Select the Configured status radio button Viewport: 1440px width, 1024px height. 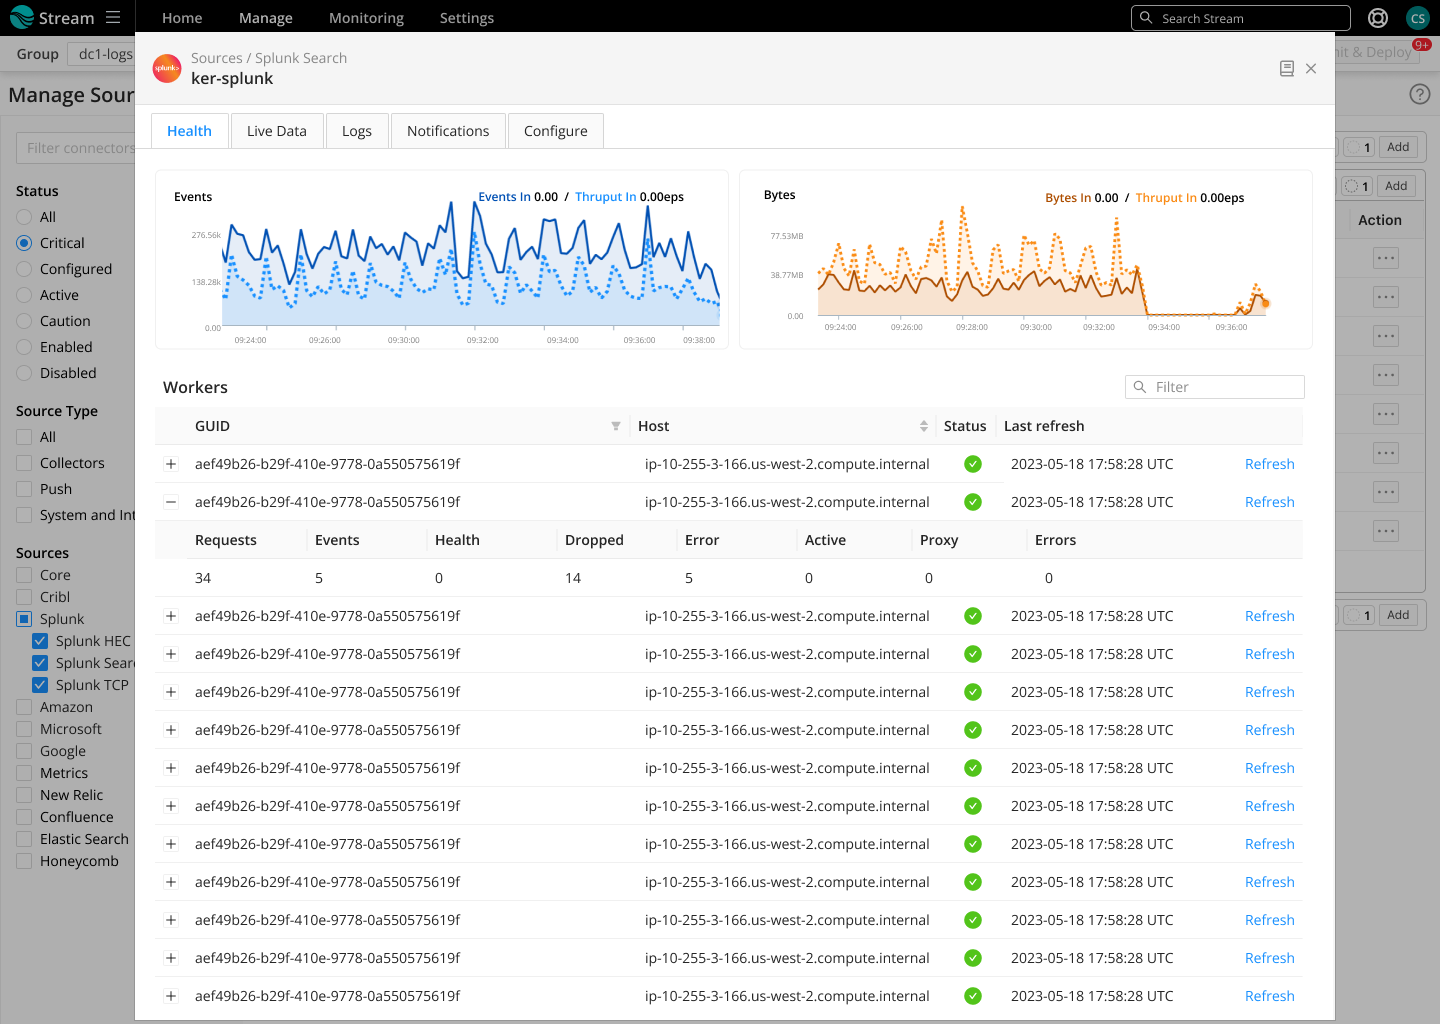coord(25,269)
